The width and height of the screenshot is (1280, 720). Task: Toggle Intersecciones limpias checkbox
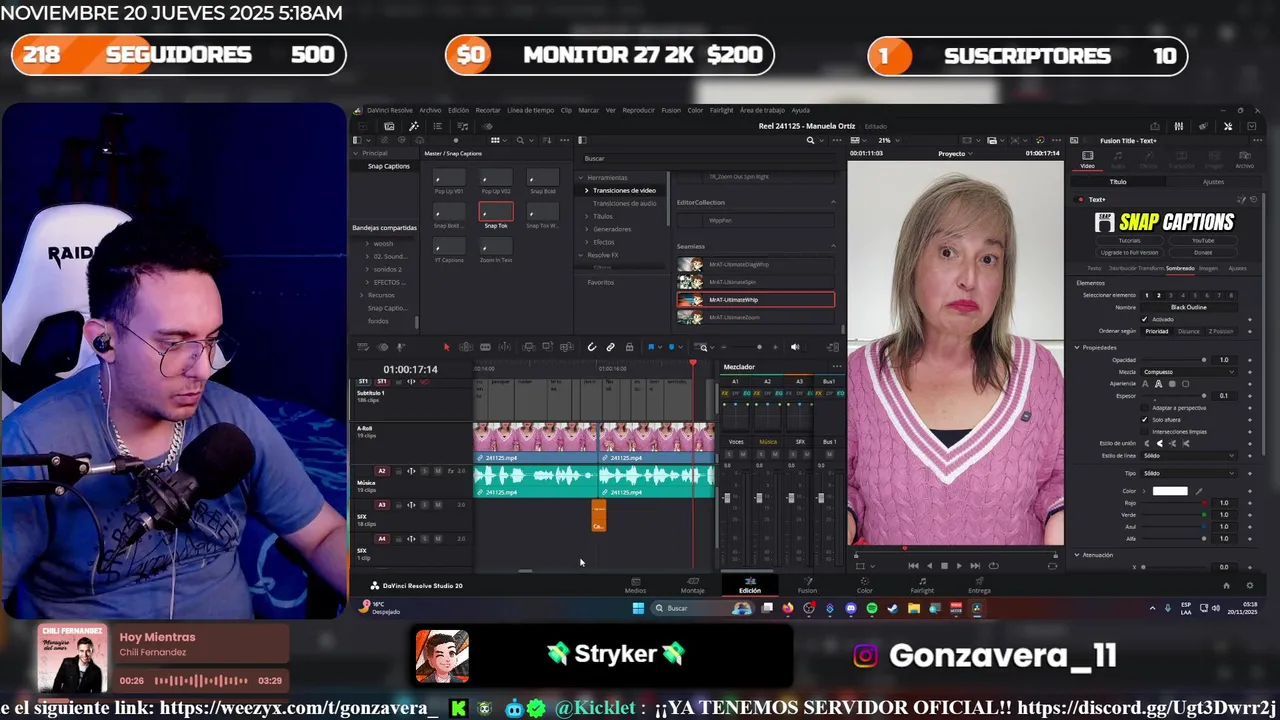coord(1145,432)
